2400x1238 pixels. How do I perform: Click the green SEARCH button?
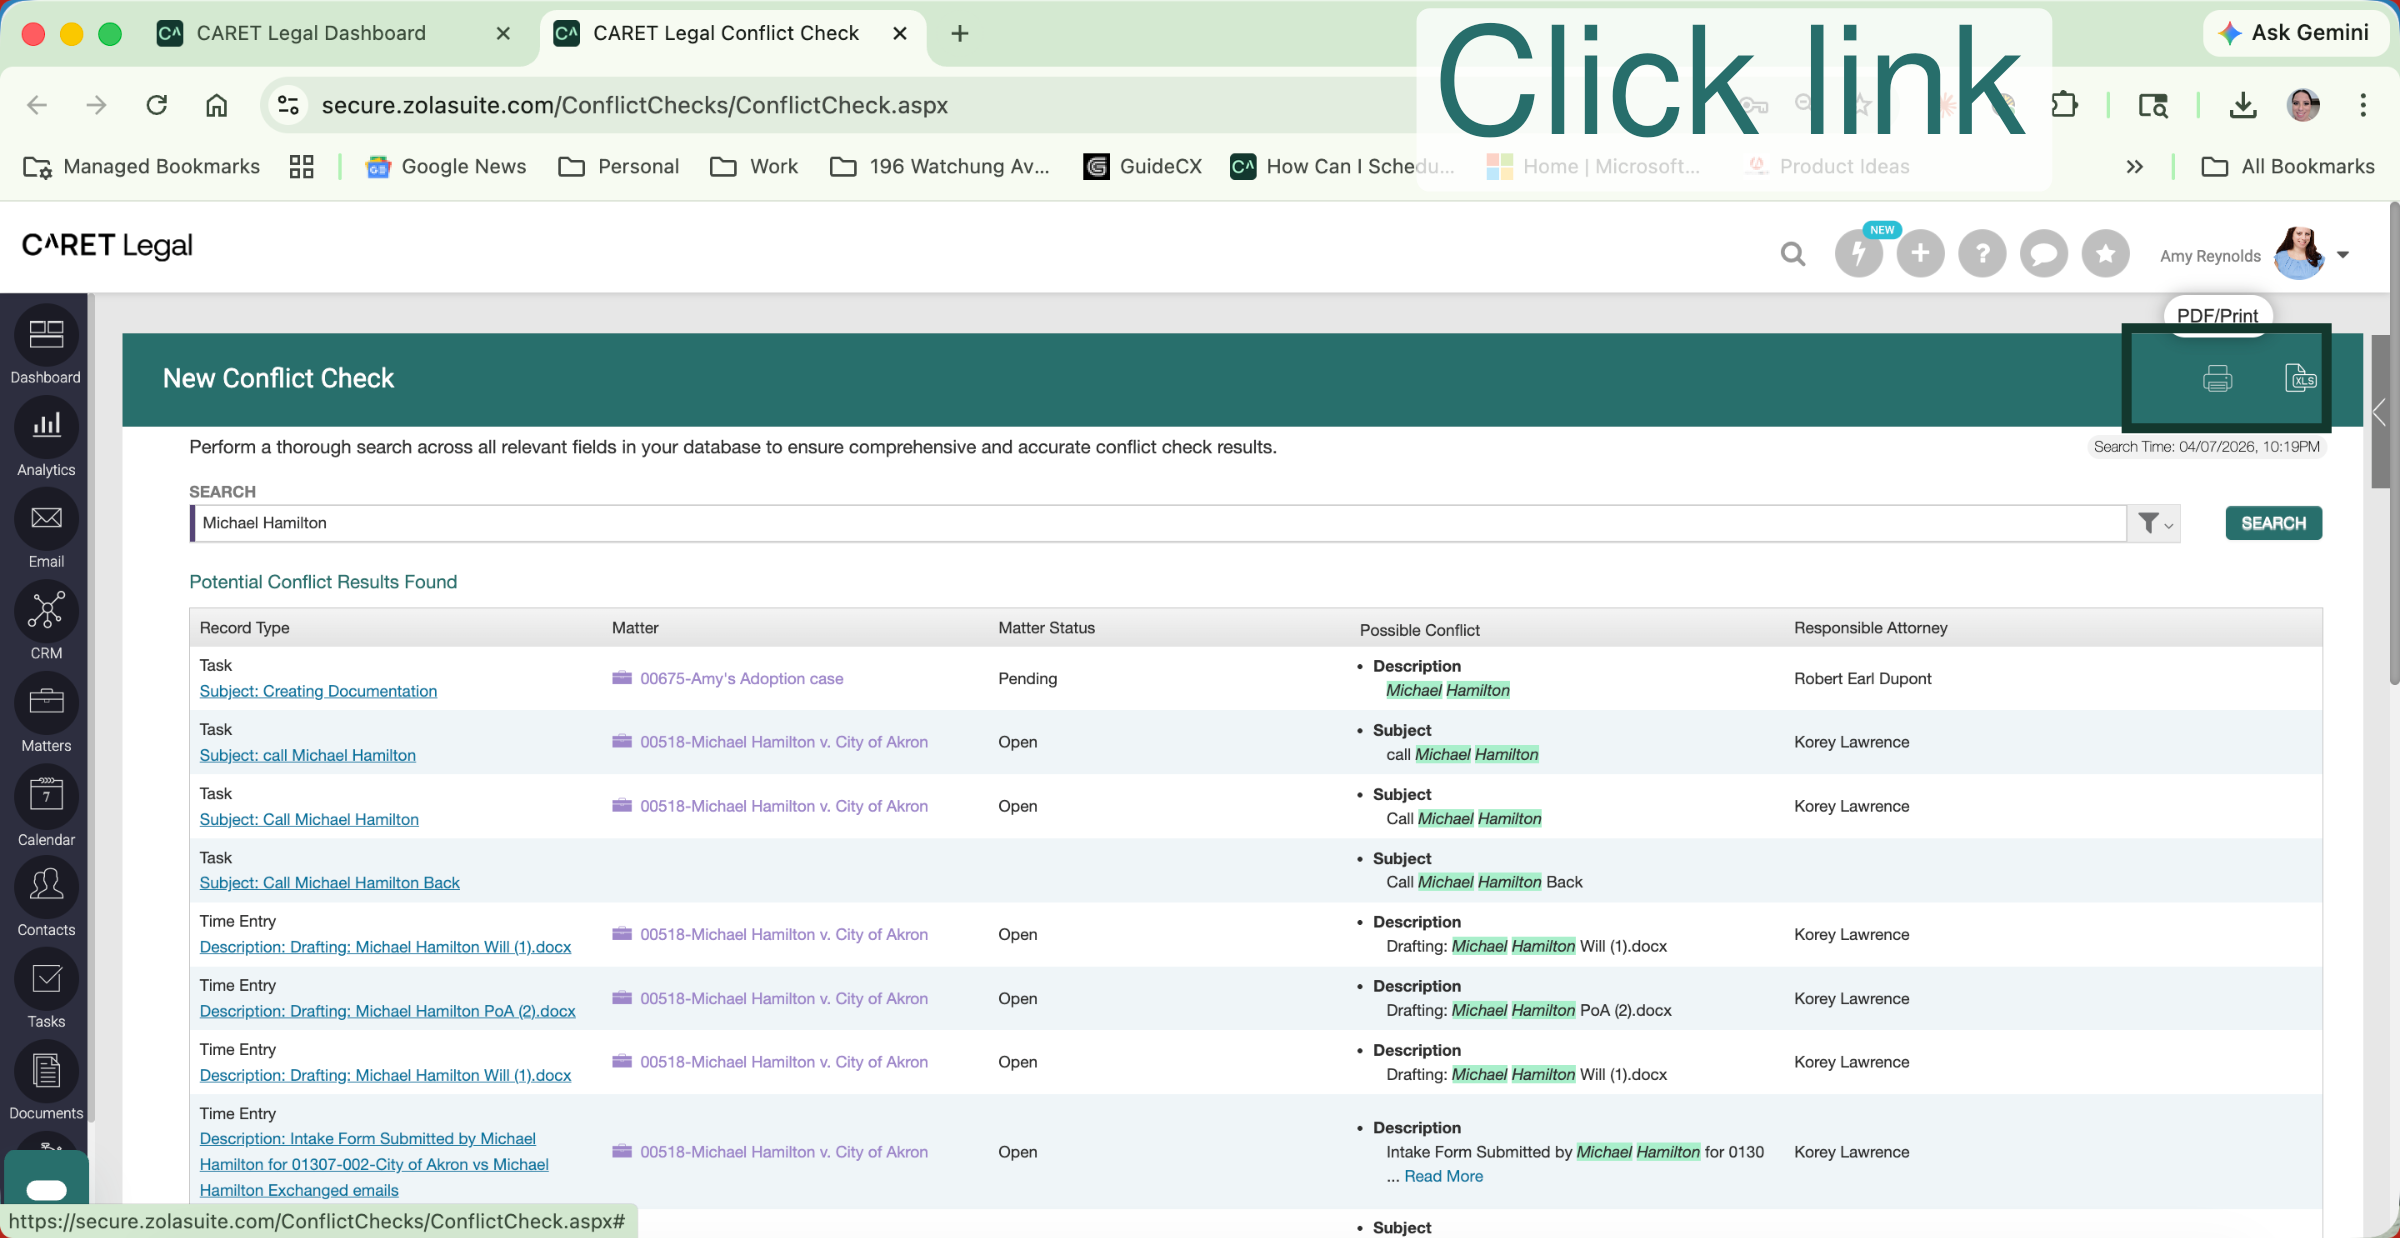click(x=2273, y=523)
